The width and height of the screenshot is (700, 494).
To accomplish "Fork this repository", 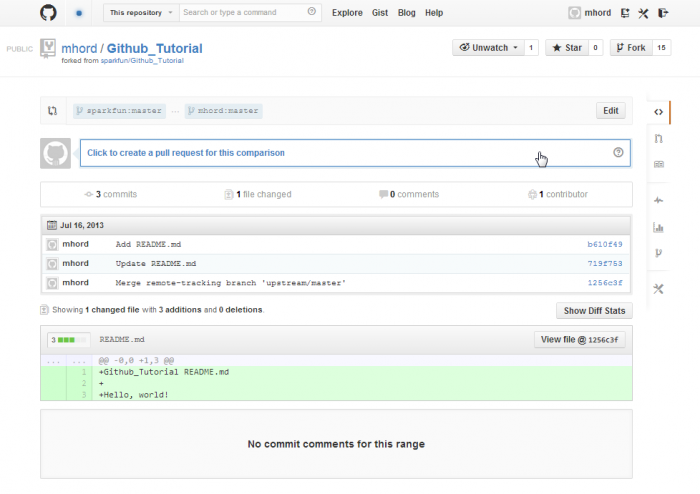I will pyautogui.click(x=631, y=48).
